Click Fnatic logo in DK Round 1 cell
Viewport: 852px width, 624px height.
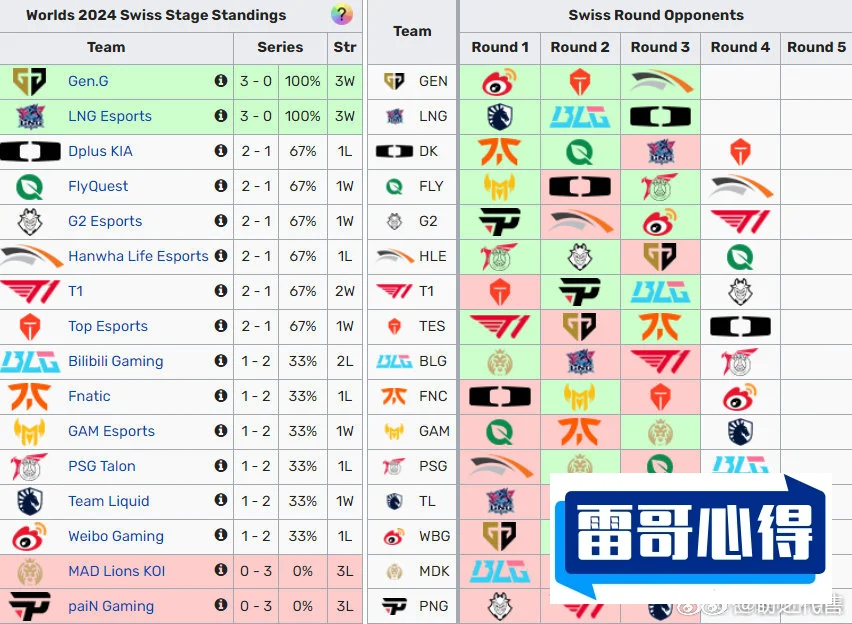(500, 151)
